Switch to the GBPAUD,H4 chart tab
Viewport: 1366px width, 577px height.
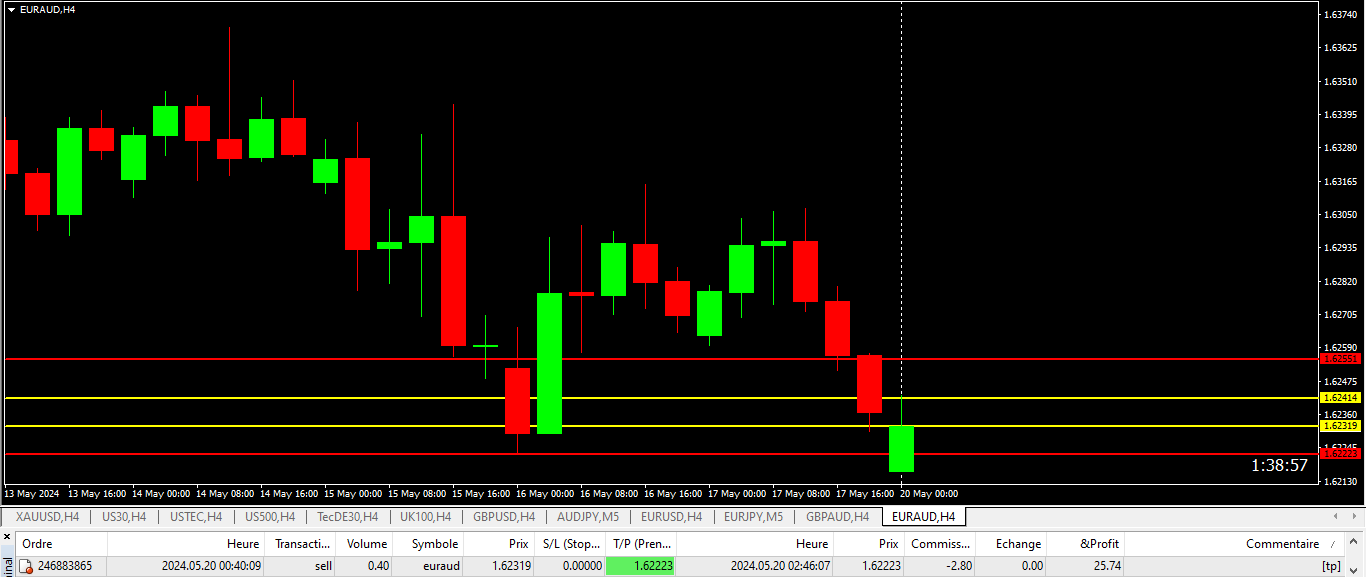(837, 517)
